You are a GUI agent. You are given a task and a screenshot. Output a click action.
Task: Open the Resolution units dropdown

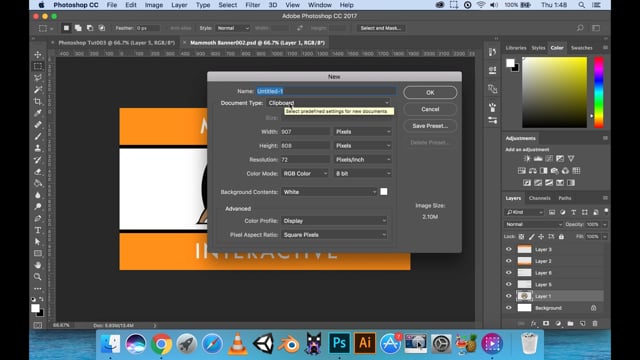[x=363, y=160]
